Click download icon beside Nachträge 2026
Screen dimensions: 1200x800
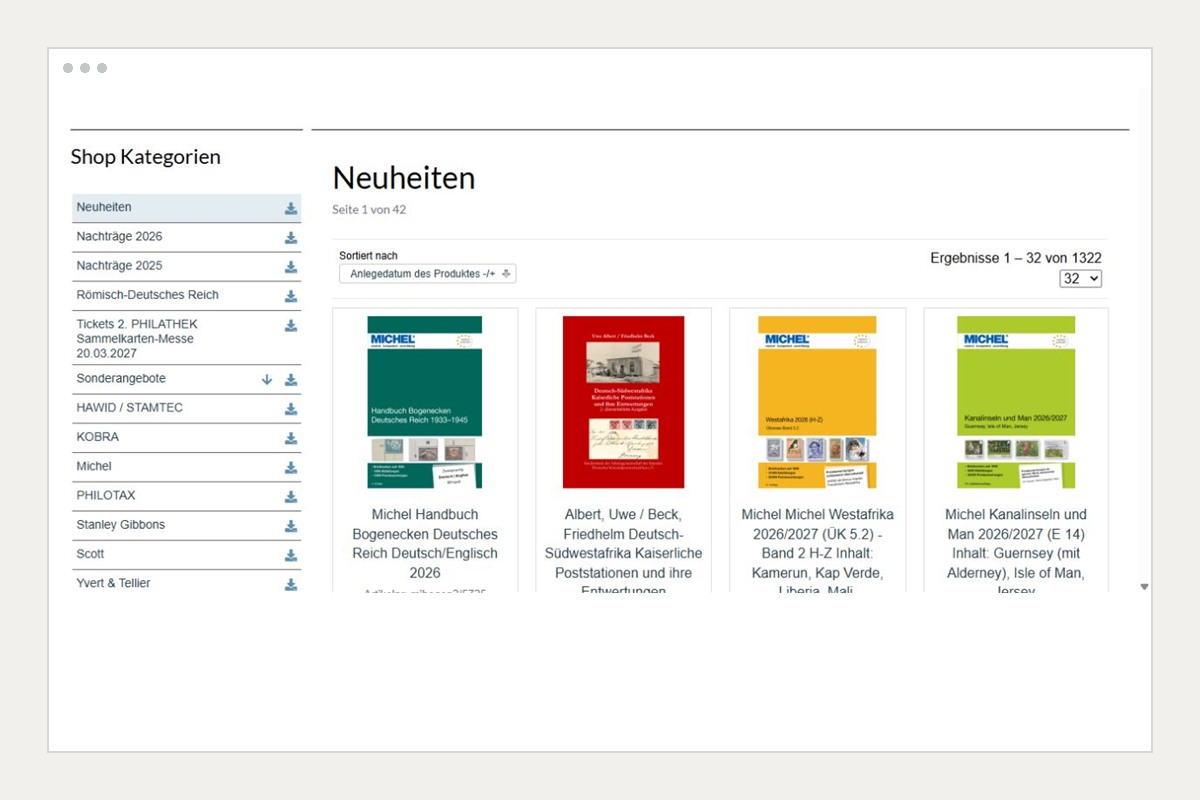tap(291, 237)
